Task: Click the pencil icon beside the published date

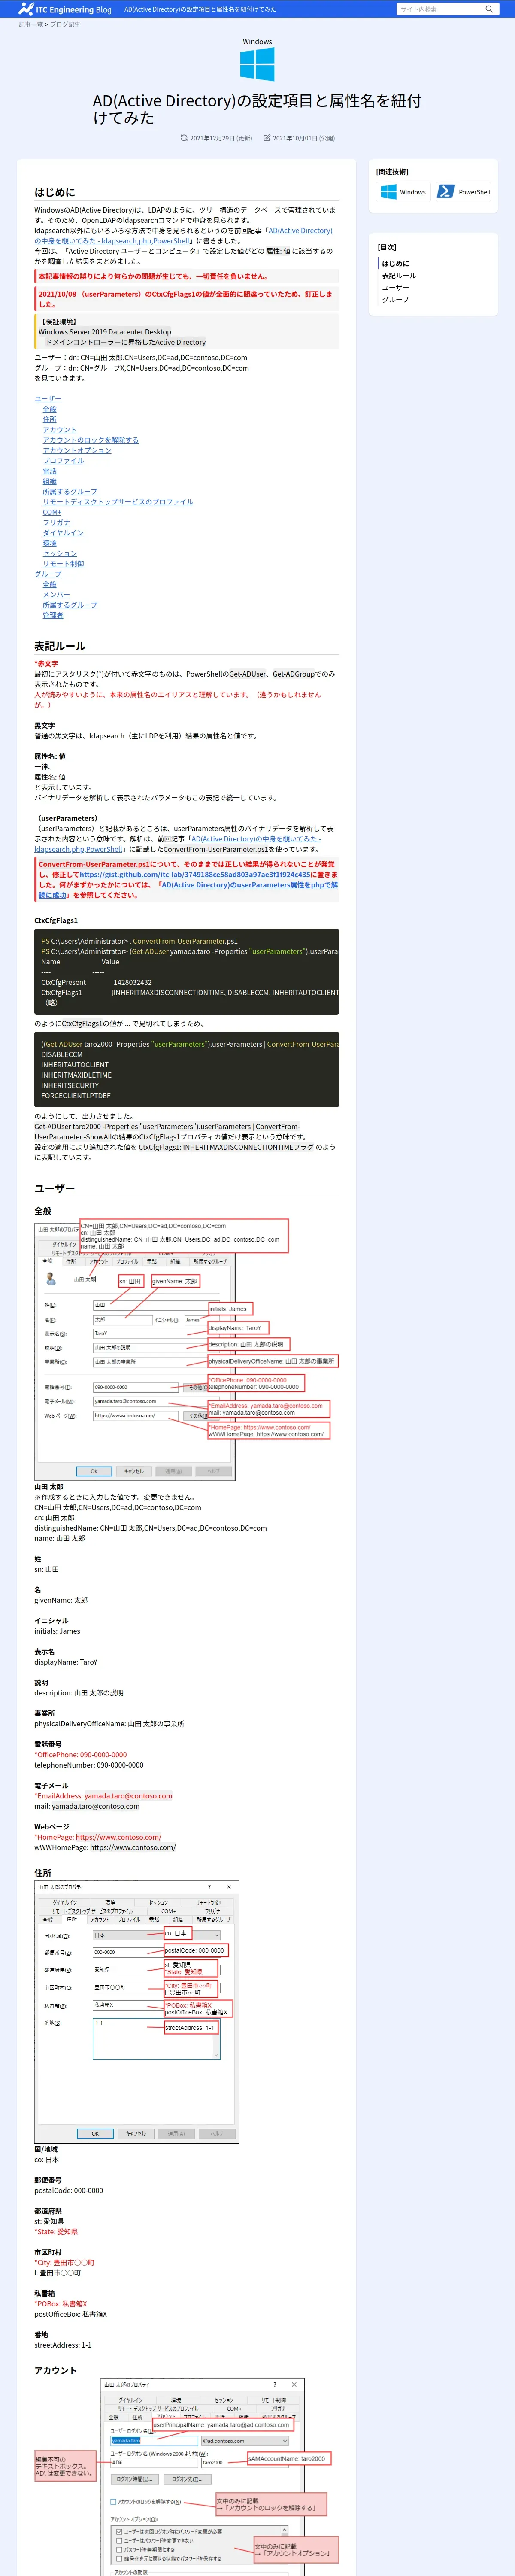Action: [267, 138]
